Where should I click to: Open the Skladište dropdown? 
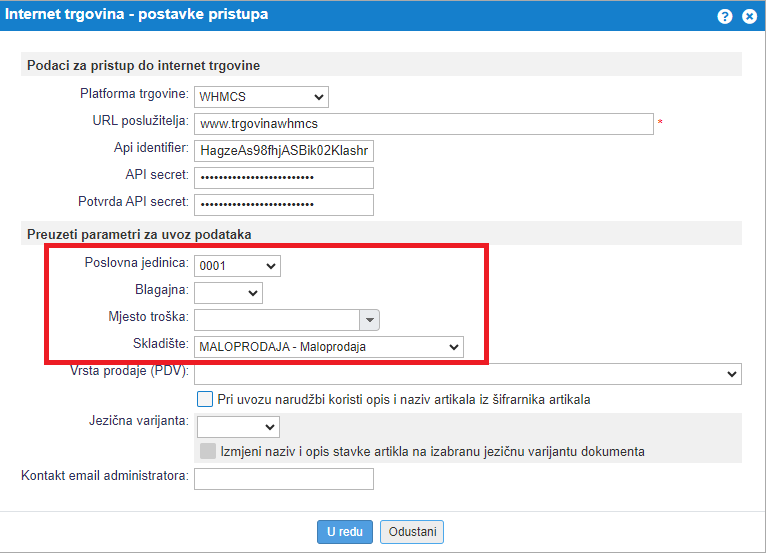pyautogui.click(x=329, y=347)
